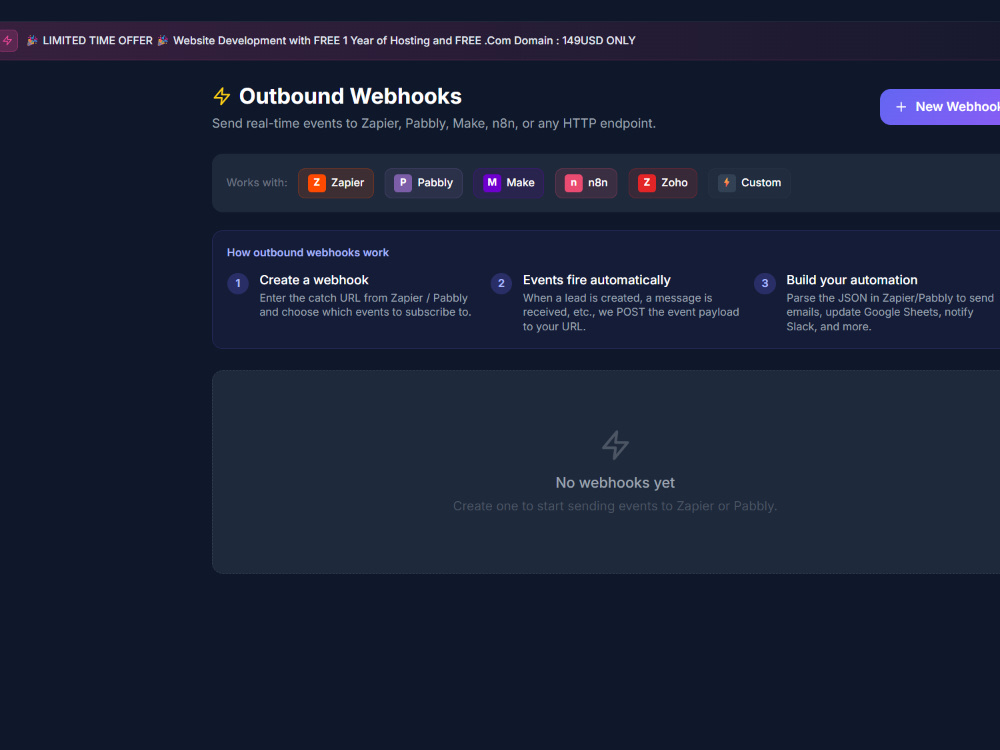Click the pink n8n logo icon
Screen dimensions: 1000x750
573,183
